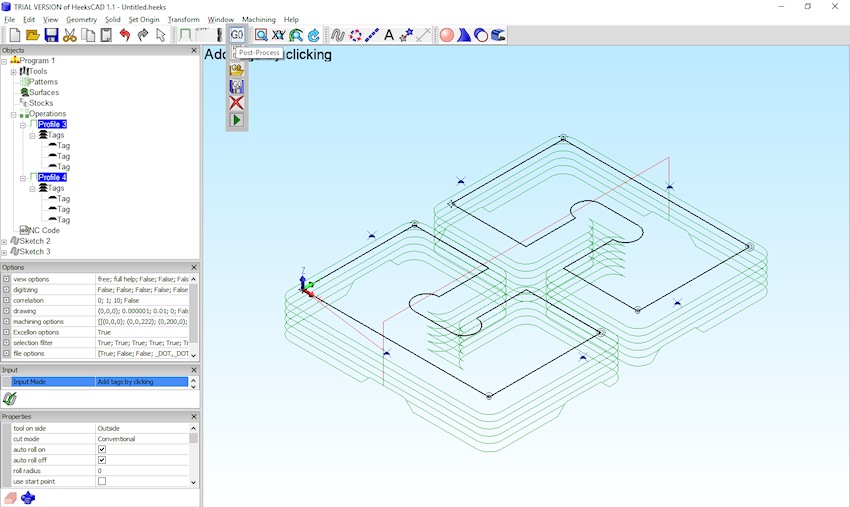This screenshot has height=507, width=850.
Task: Close the Options panel
Action: point(194,267)
